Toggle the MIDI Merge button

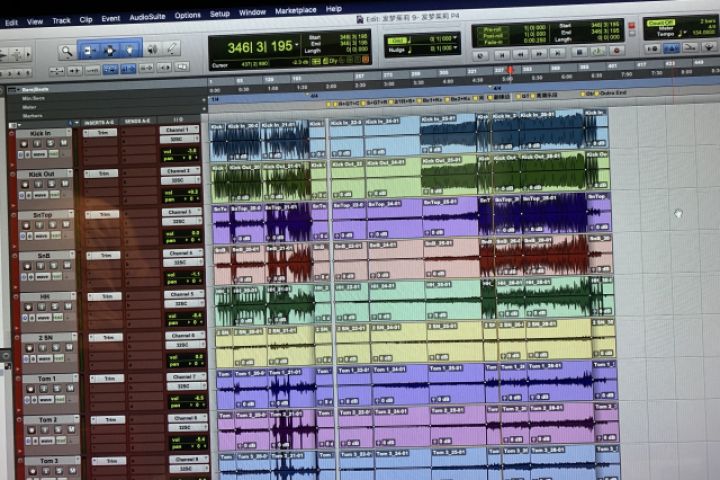point(690,47)
